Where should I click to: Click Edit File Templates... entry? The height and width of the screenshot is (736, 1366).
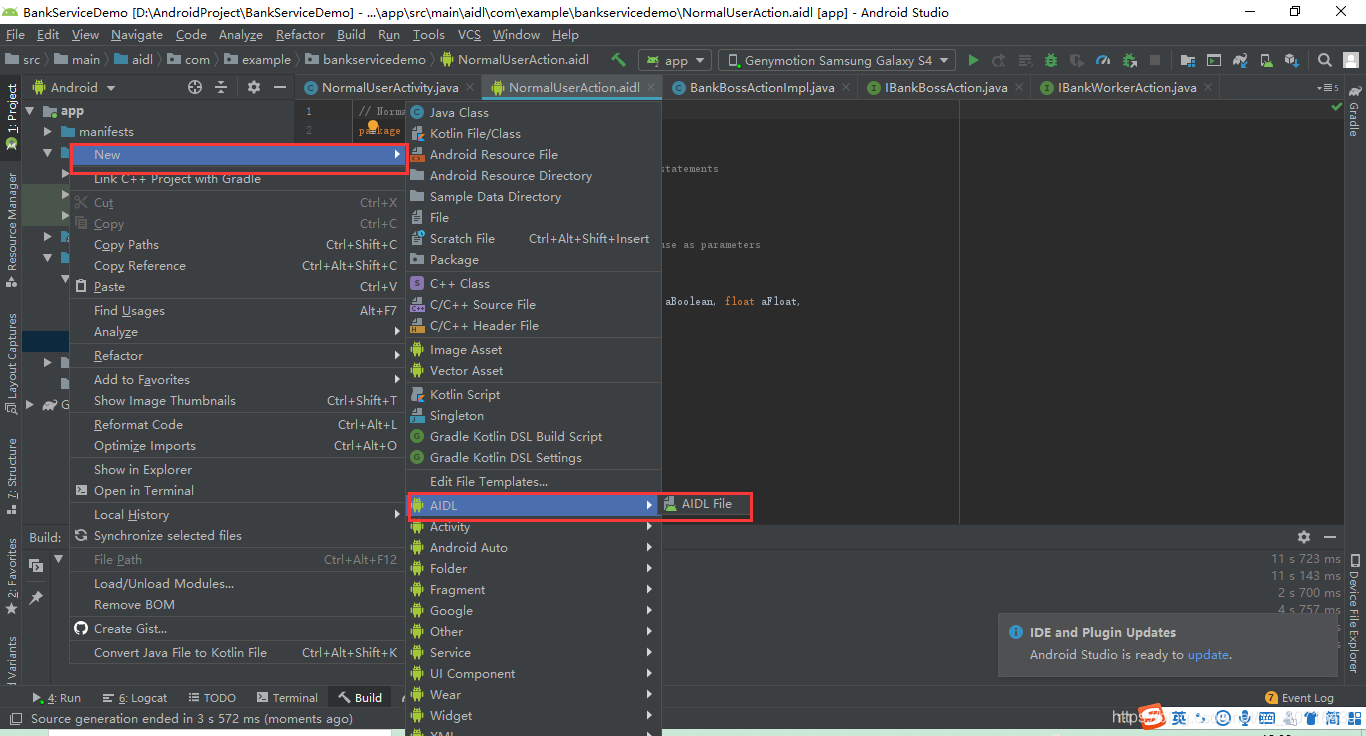click(533, 482)
